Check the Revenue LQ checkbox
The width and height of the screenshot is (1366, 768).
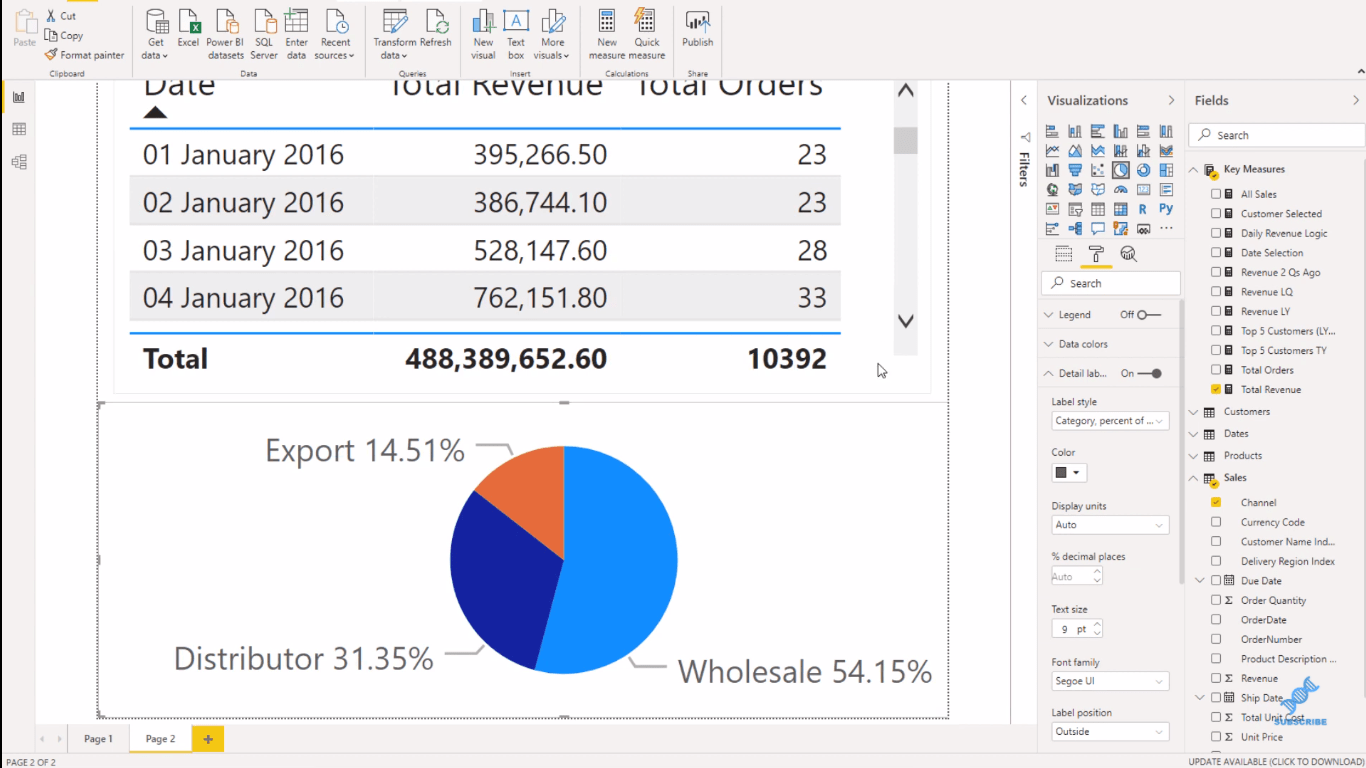1216,292
